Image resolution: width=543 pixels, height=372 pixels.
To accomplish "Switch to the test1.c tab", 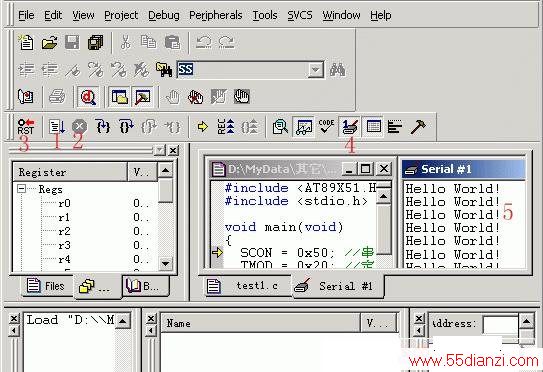I will (247, 286).
